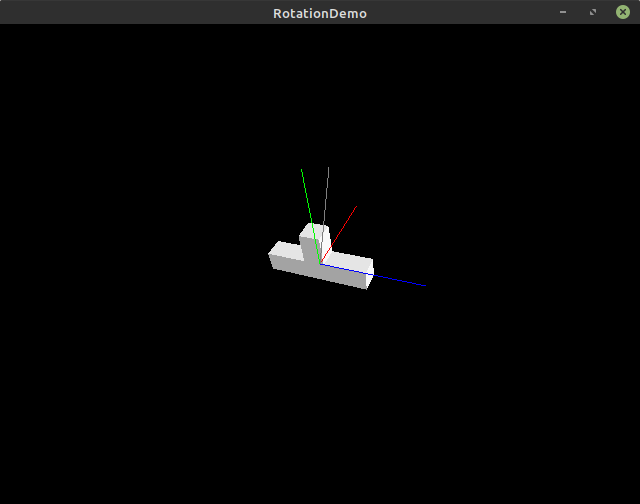640x504 pixels.
Task: Select the top end of the green axis
Action: click(302, 170)
